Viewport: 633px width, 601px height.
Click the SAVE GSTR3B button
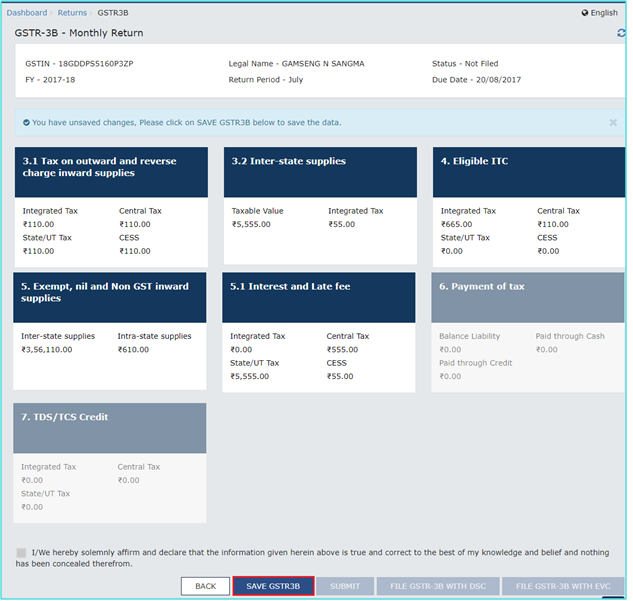pyautogui.click(x=273, y=586)
